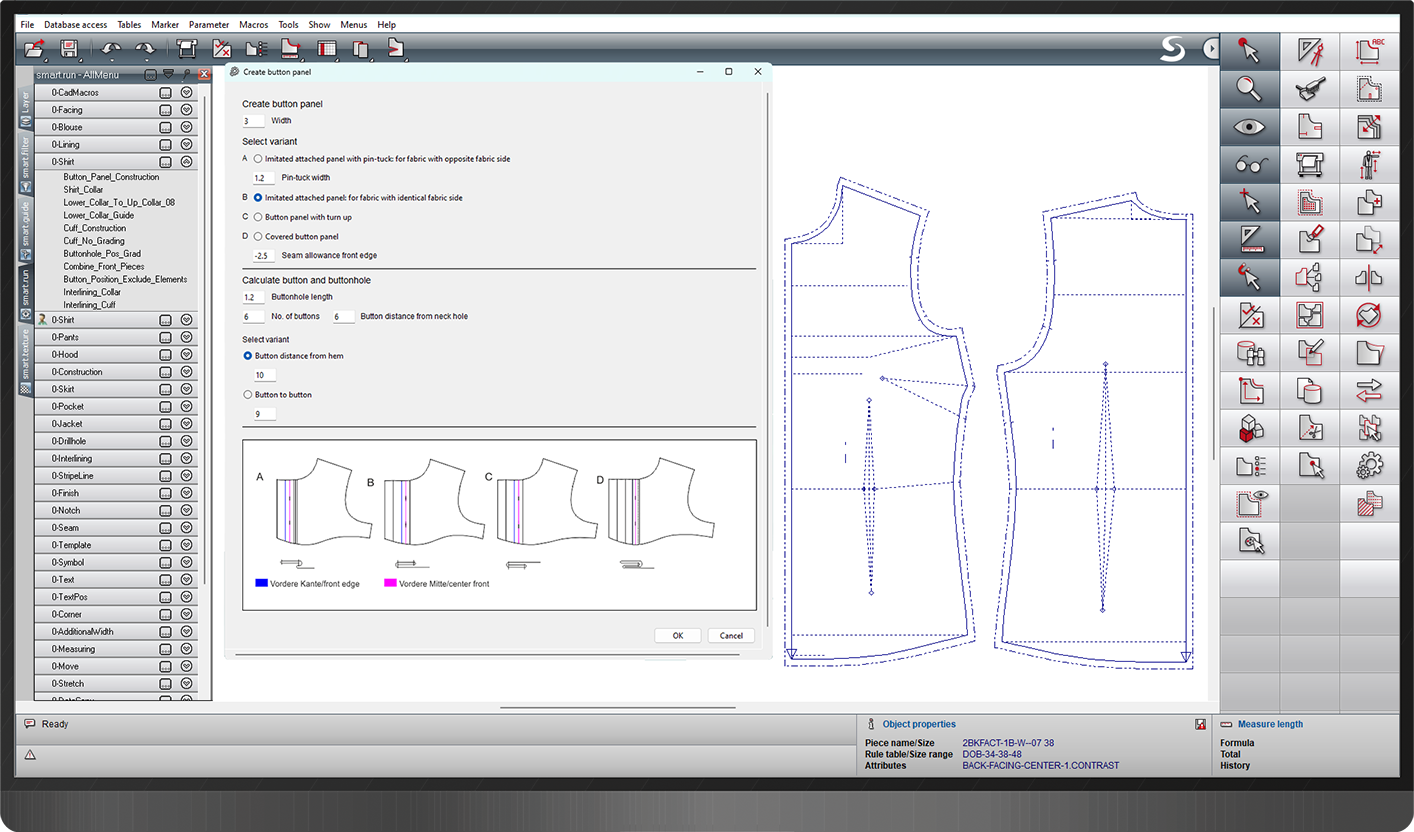Click the human body measurement figure icon

[x=1369, y=165]
